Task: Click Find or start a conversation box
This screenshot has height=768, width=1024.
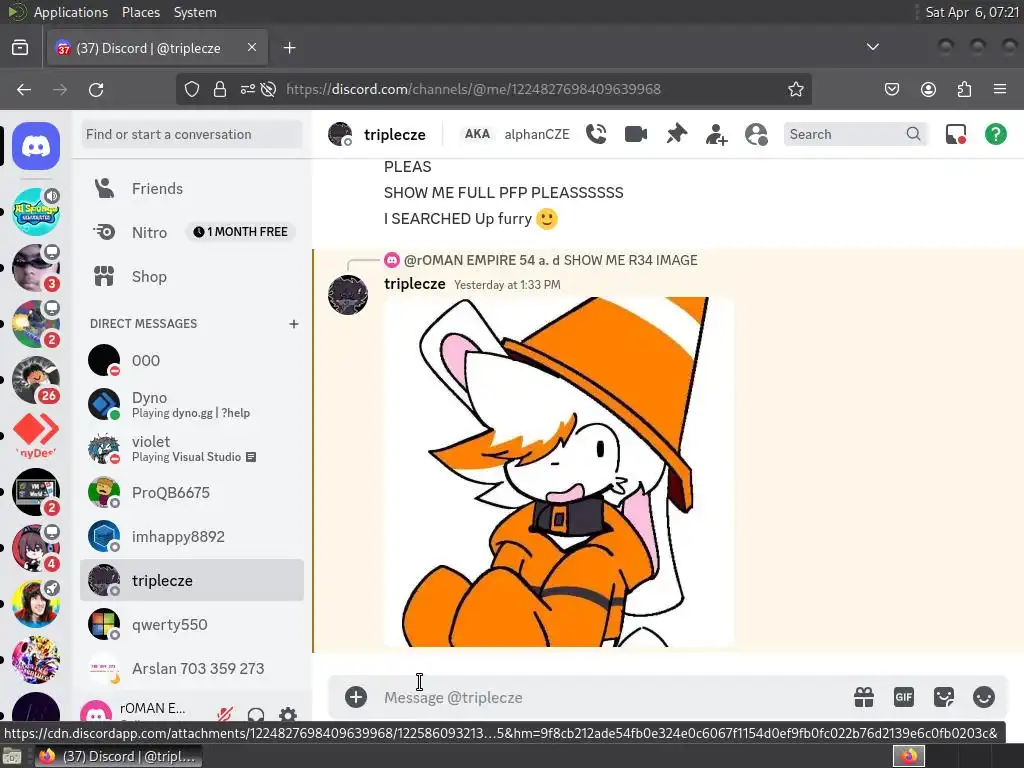Action: [192, 135]
